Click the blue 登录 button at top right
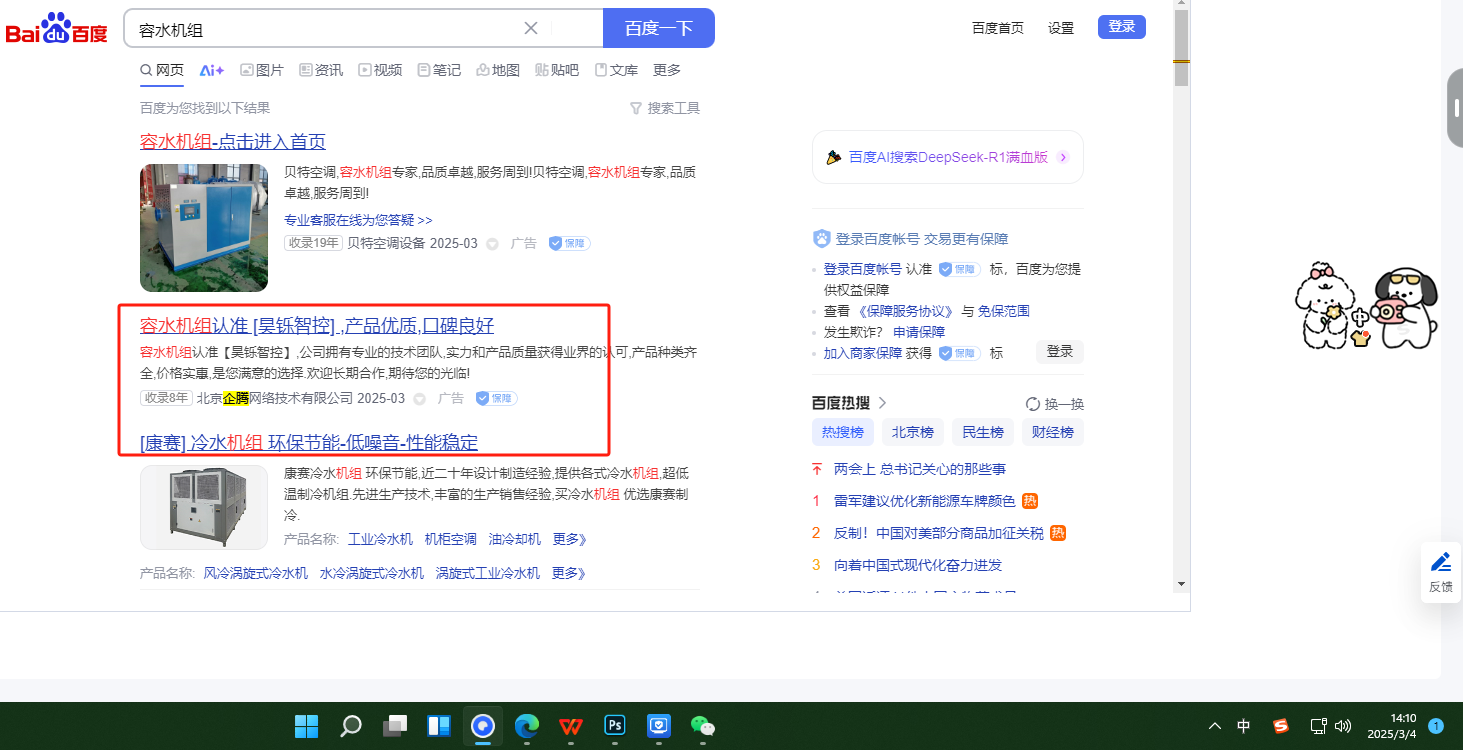The height and width of the screenshot is (750, 1463). point(1121,27)
